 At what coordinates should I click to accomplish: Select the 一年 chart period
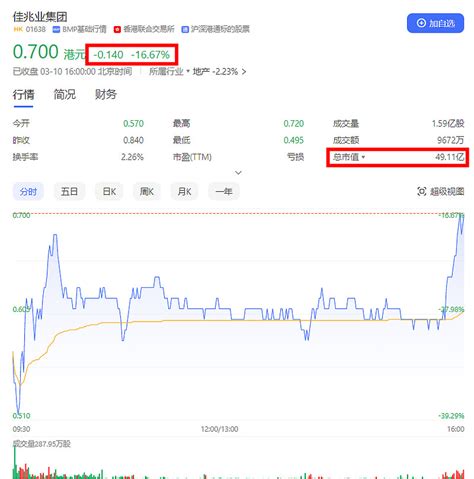pyautogui.click(x=224, y=192)
